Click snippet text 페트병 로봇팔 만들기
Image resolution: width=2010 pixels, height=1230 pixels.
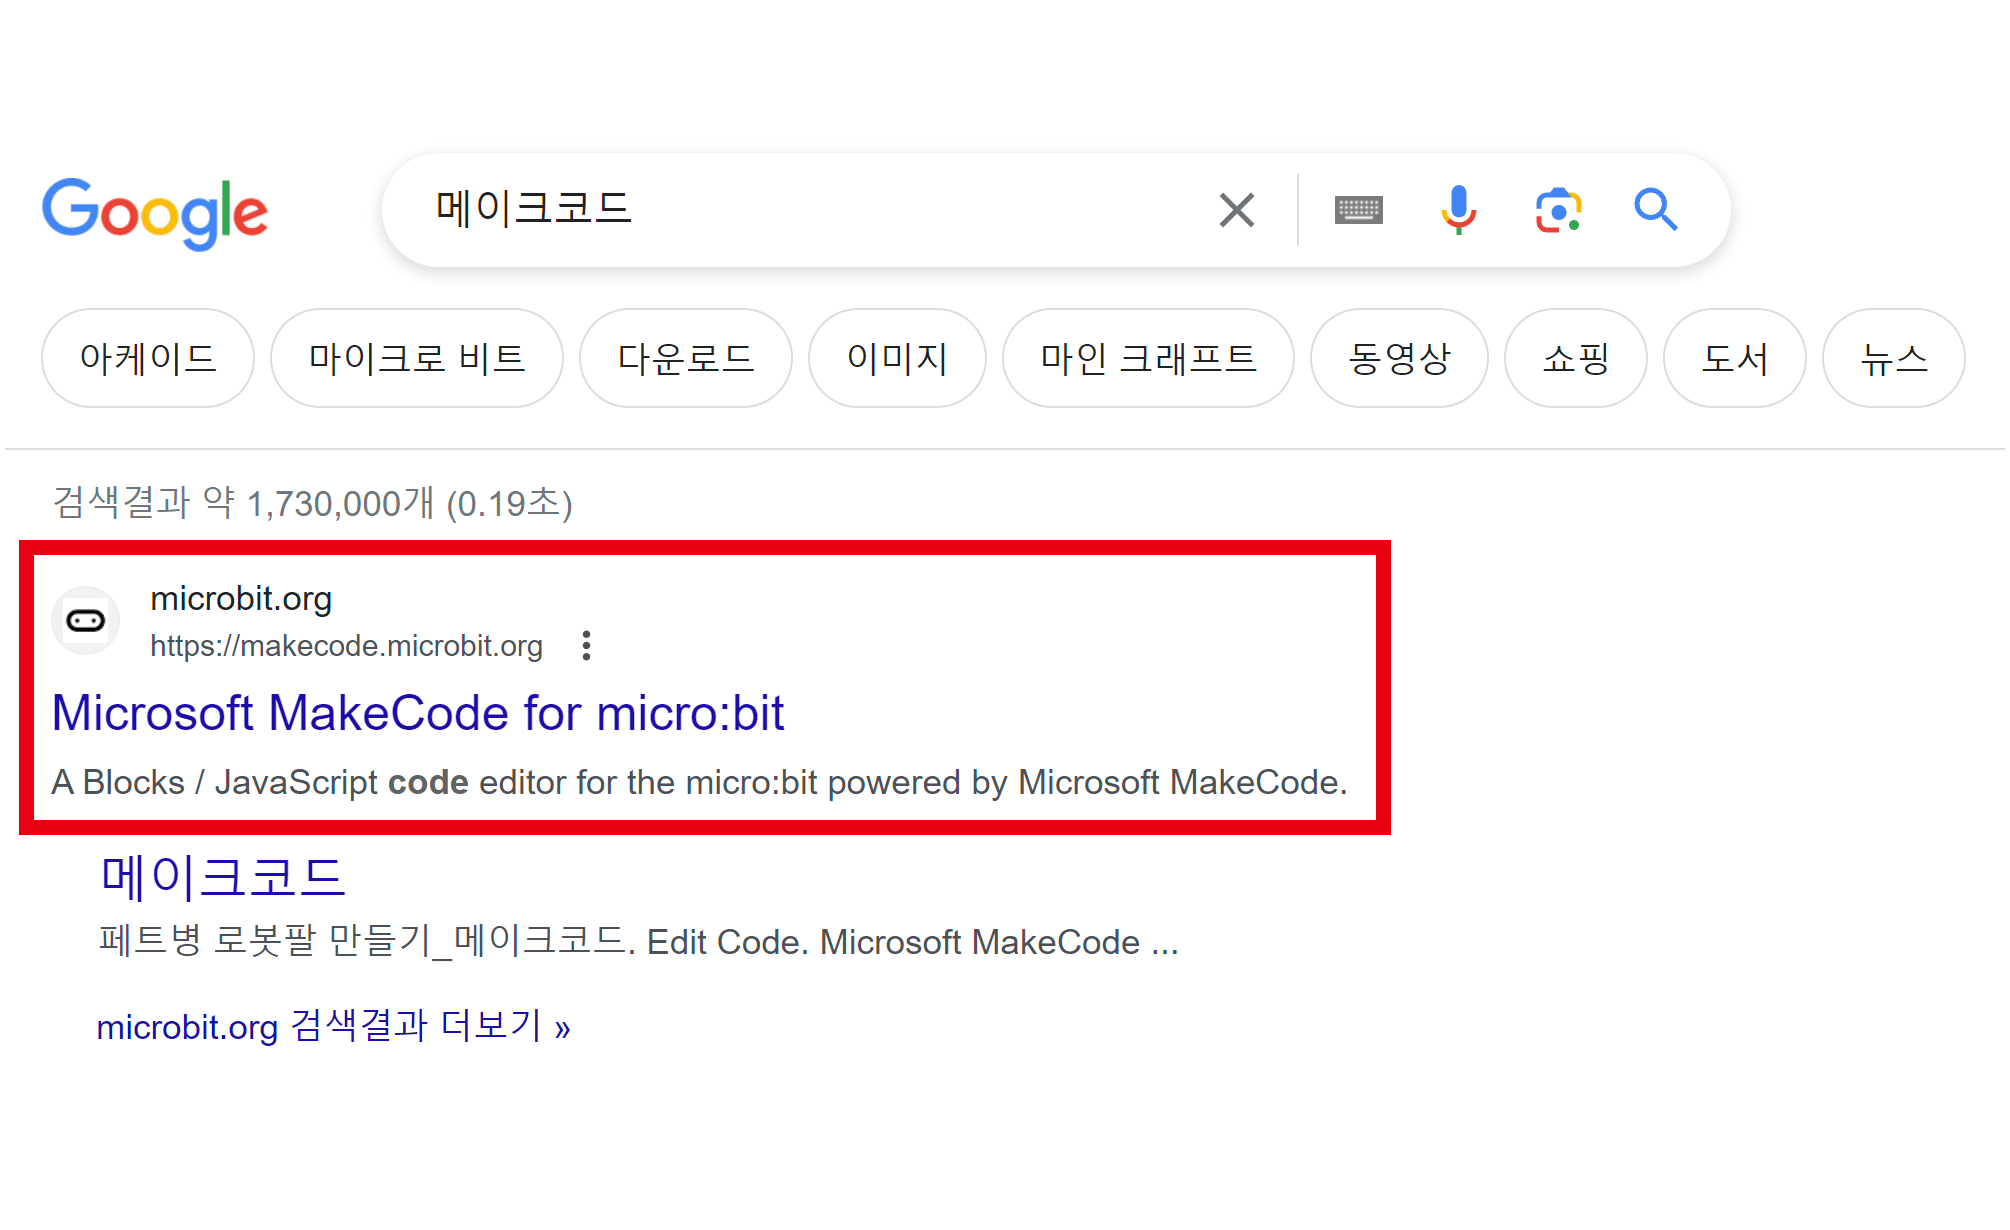click(x=265, y=942)
